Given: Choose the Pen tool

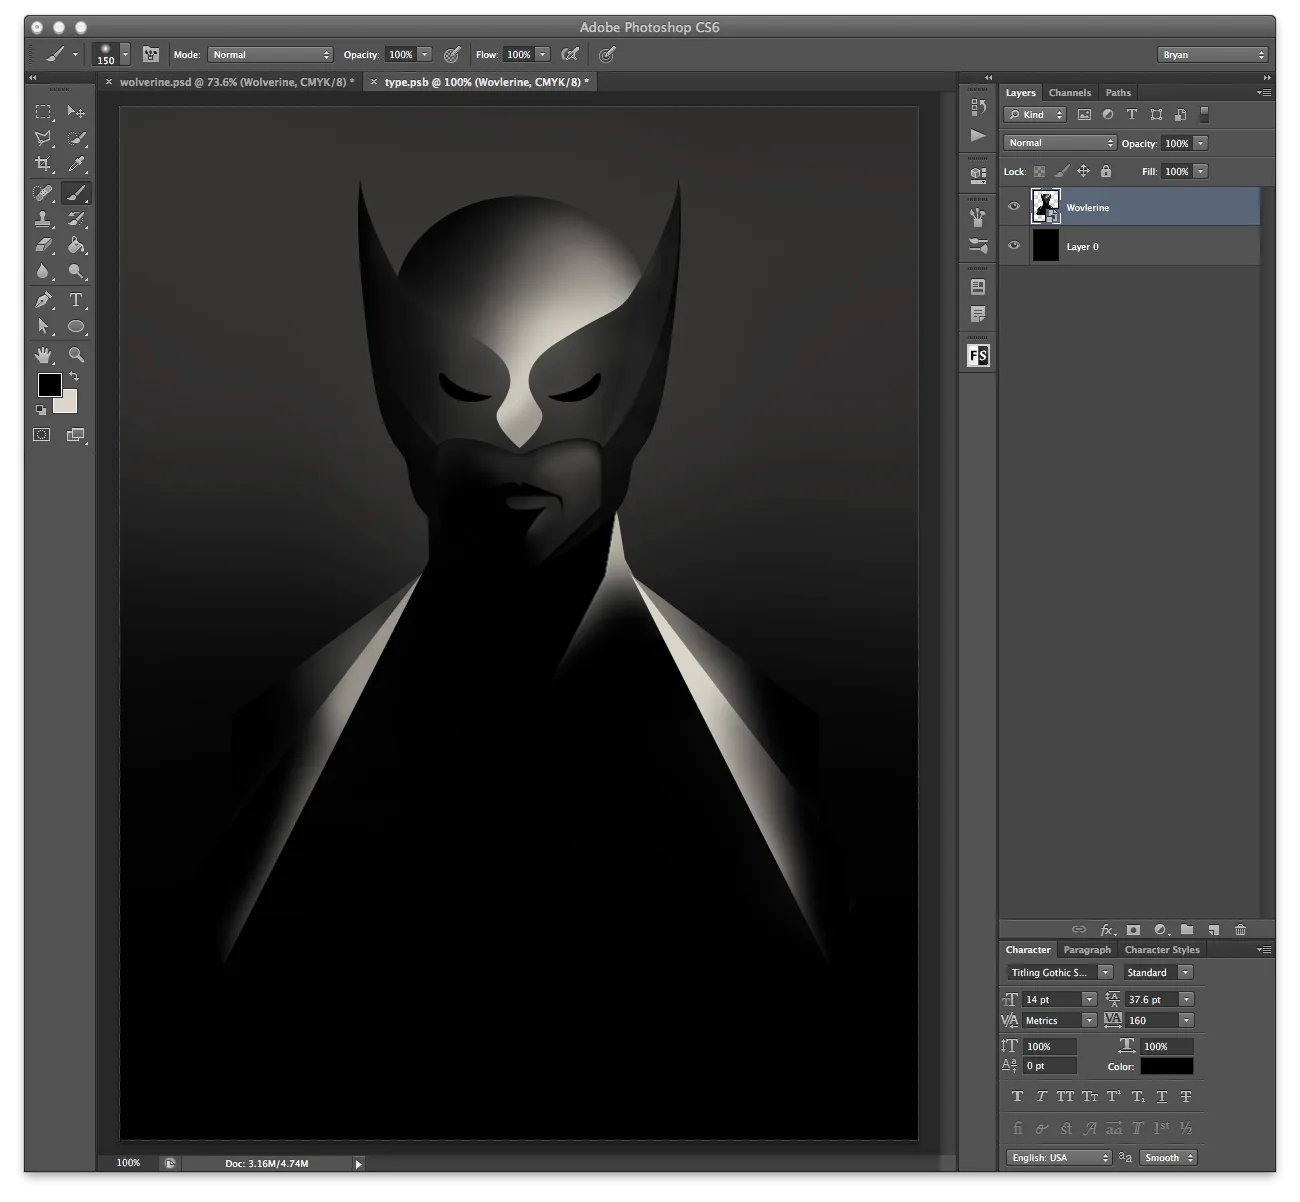Looking at the screenshot, I should 43,300.
